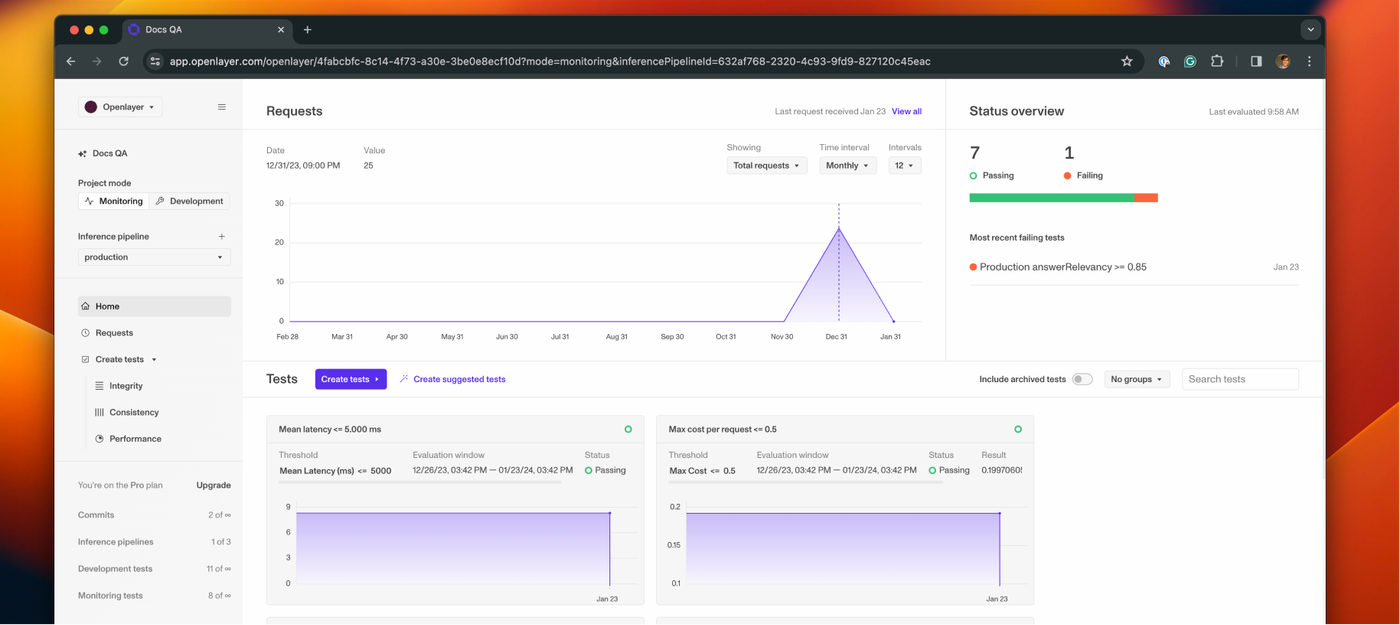The width and height of the screenshot is (1400, 625).
Task: Click Grammarly extension icon
Action: (1190, 61)
